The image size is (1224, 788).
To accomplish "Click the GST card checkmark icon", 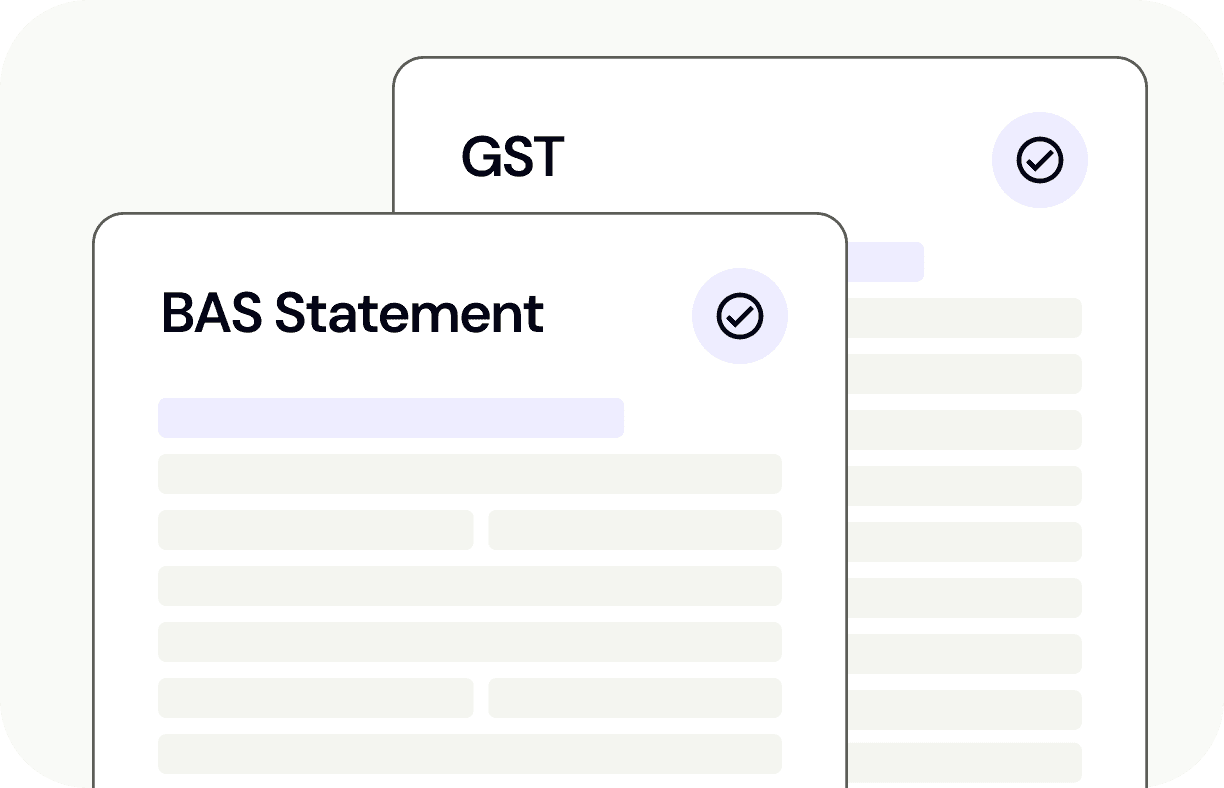I will (1039, 160).
